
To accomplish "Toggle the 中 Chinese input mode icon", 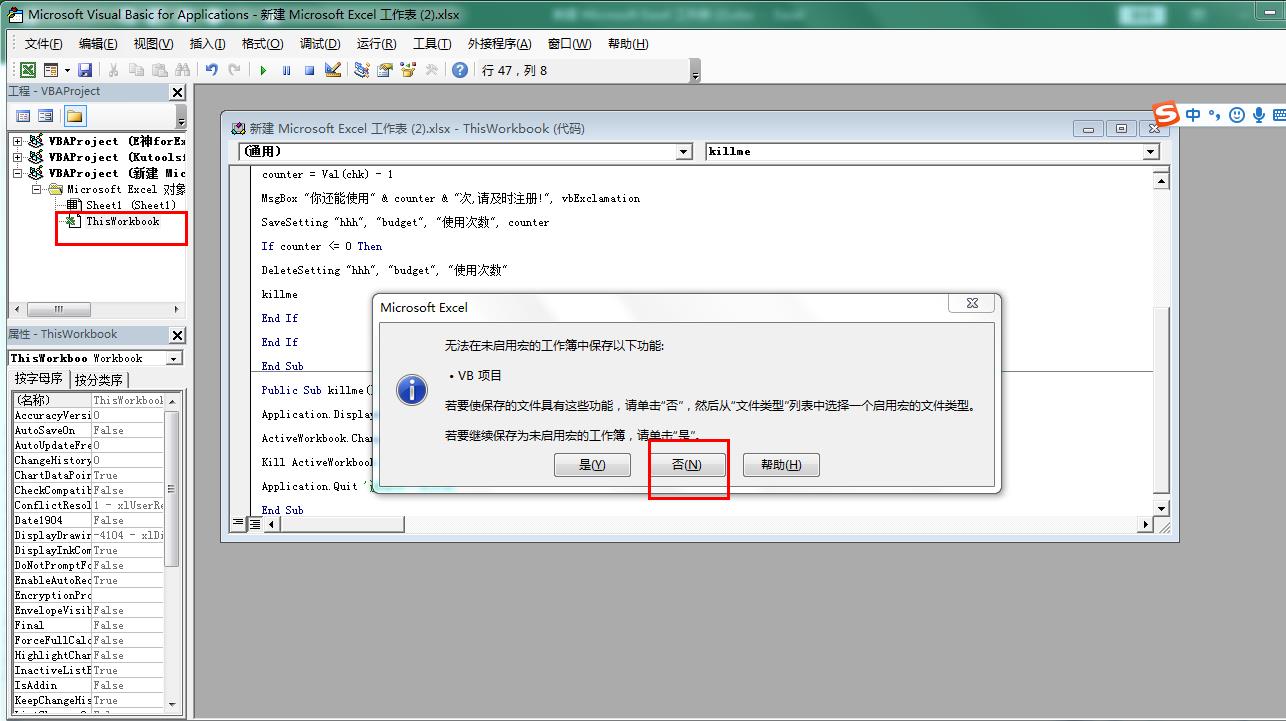I will click(x=1193, y=115).
